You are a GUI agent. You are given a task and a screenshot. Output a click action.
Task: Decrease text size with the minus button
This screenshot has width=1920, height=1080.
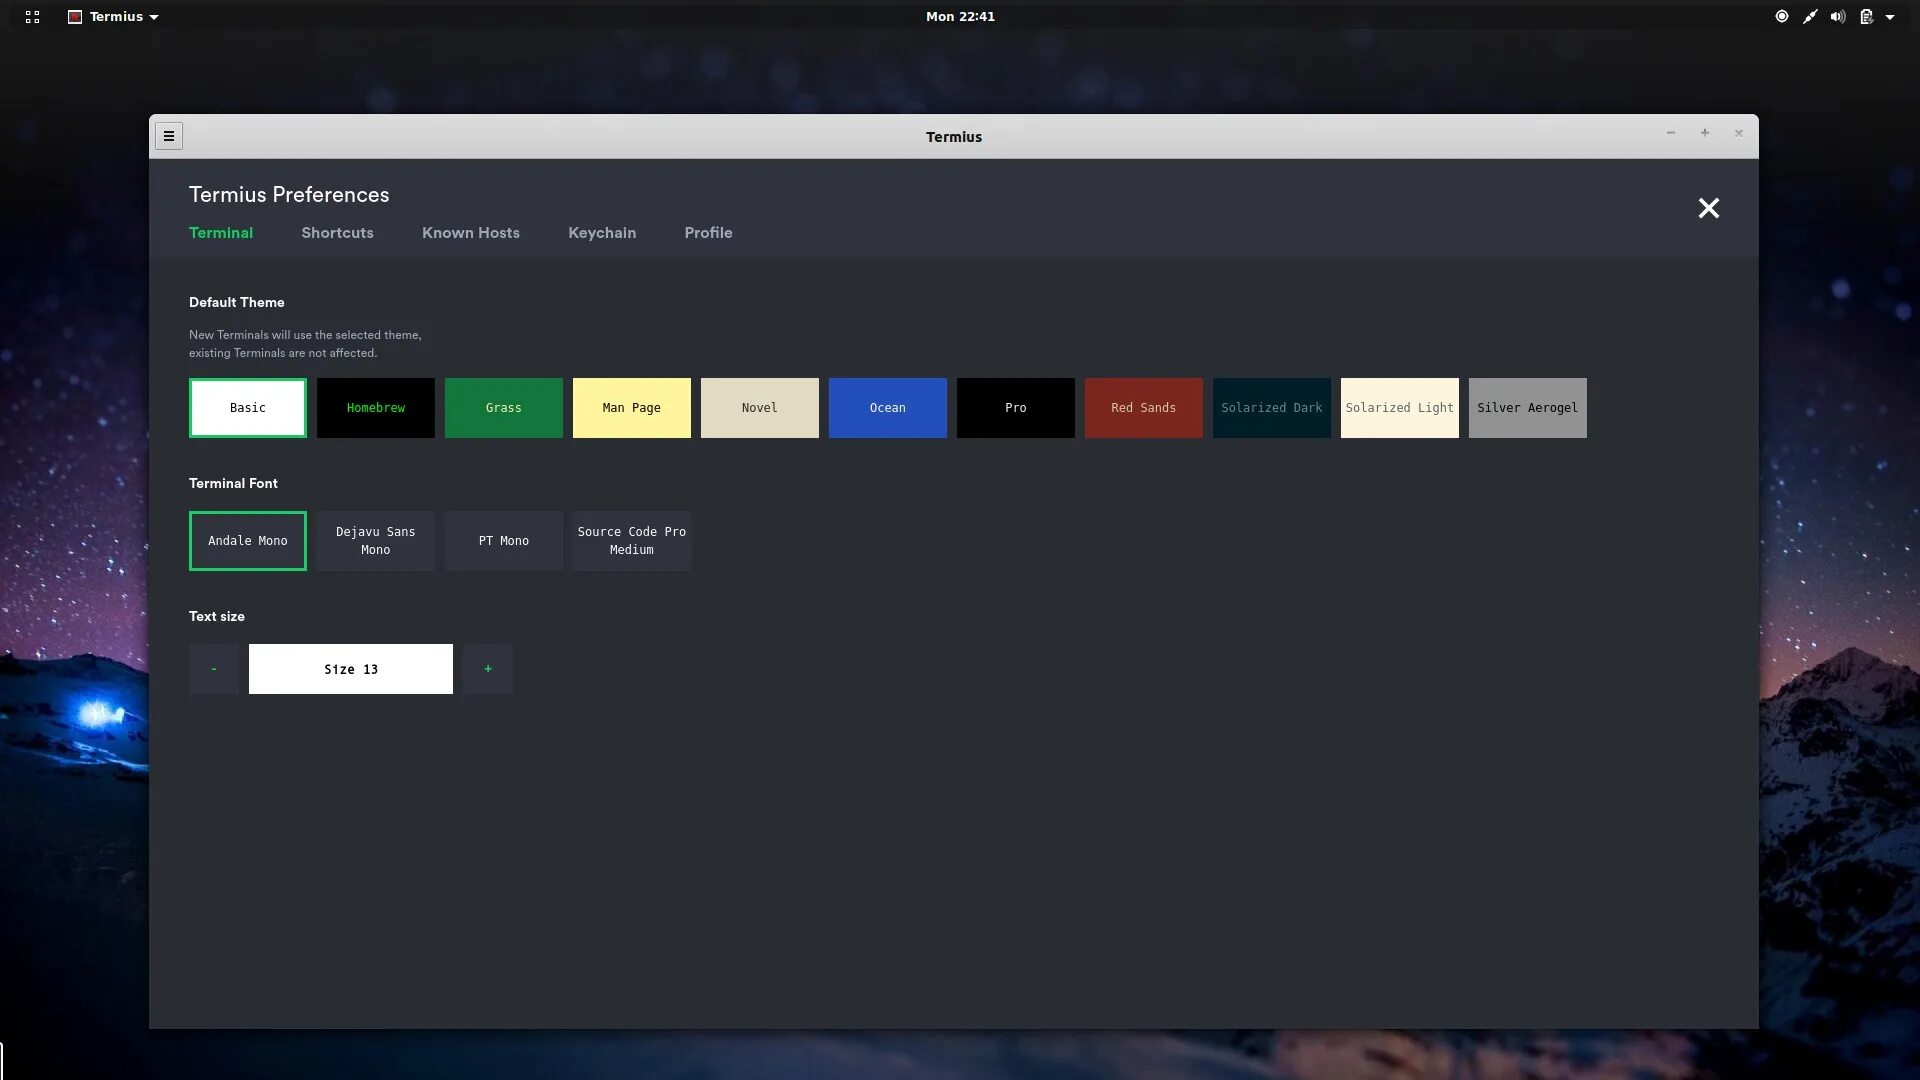[x=214, y=669]
